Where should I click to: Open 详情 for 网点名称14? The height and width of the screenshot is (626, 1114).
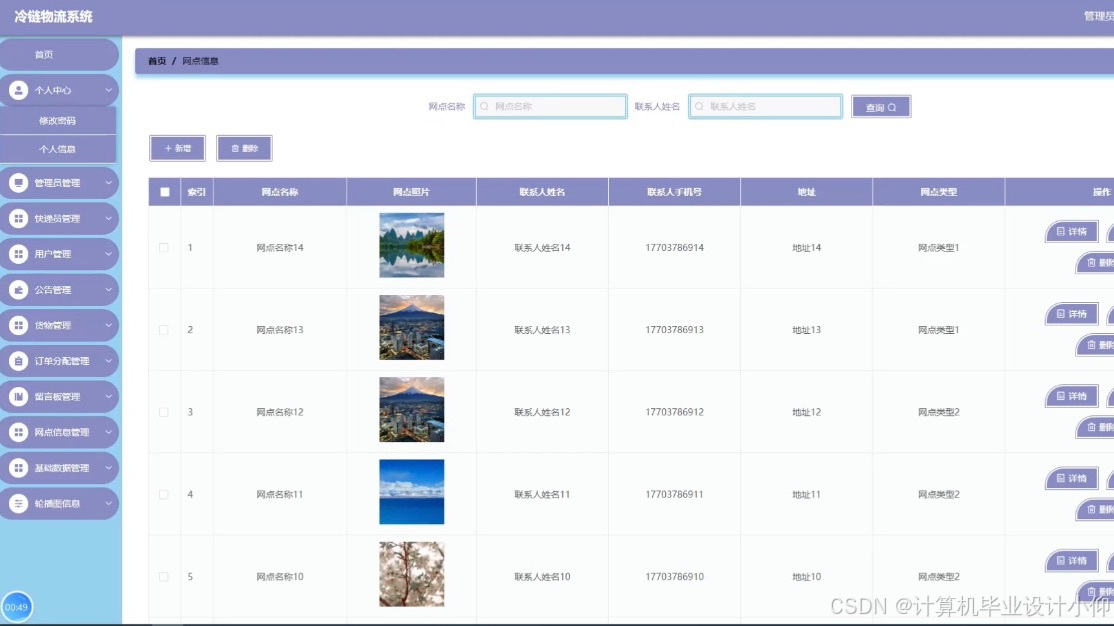point(1071,232)
